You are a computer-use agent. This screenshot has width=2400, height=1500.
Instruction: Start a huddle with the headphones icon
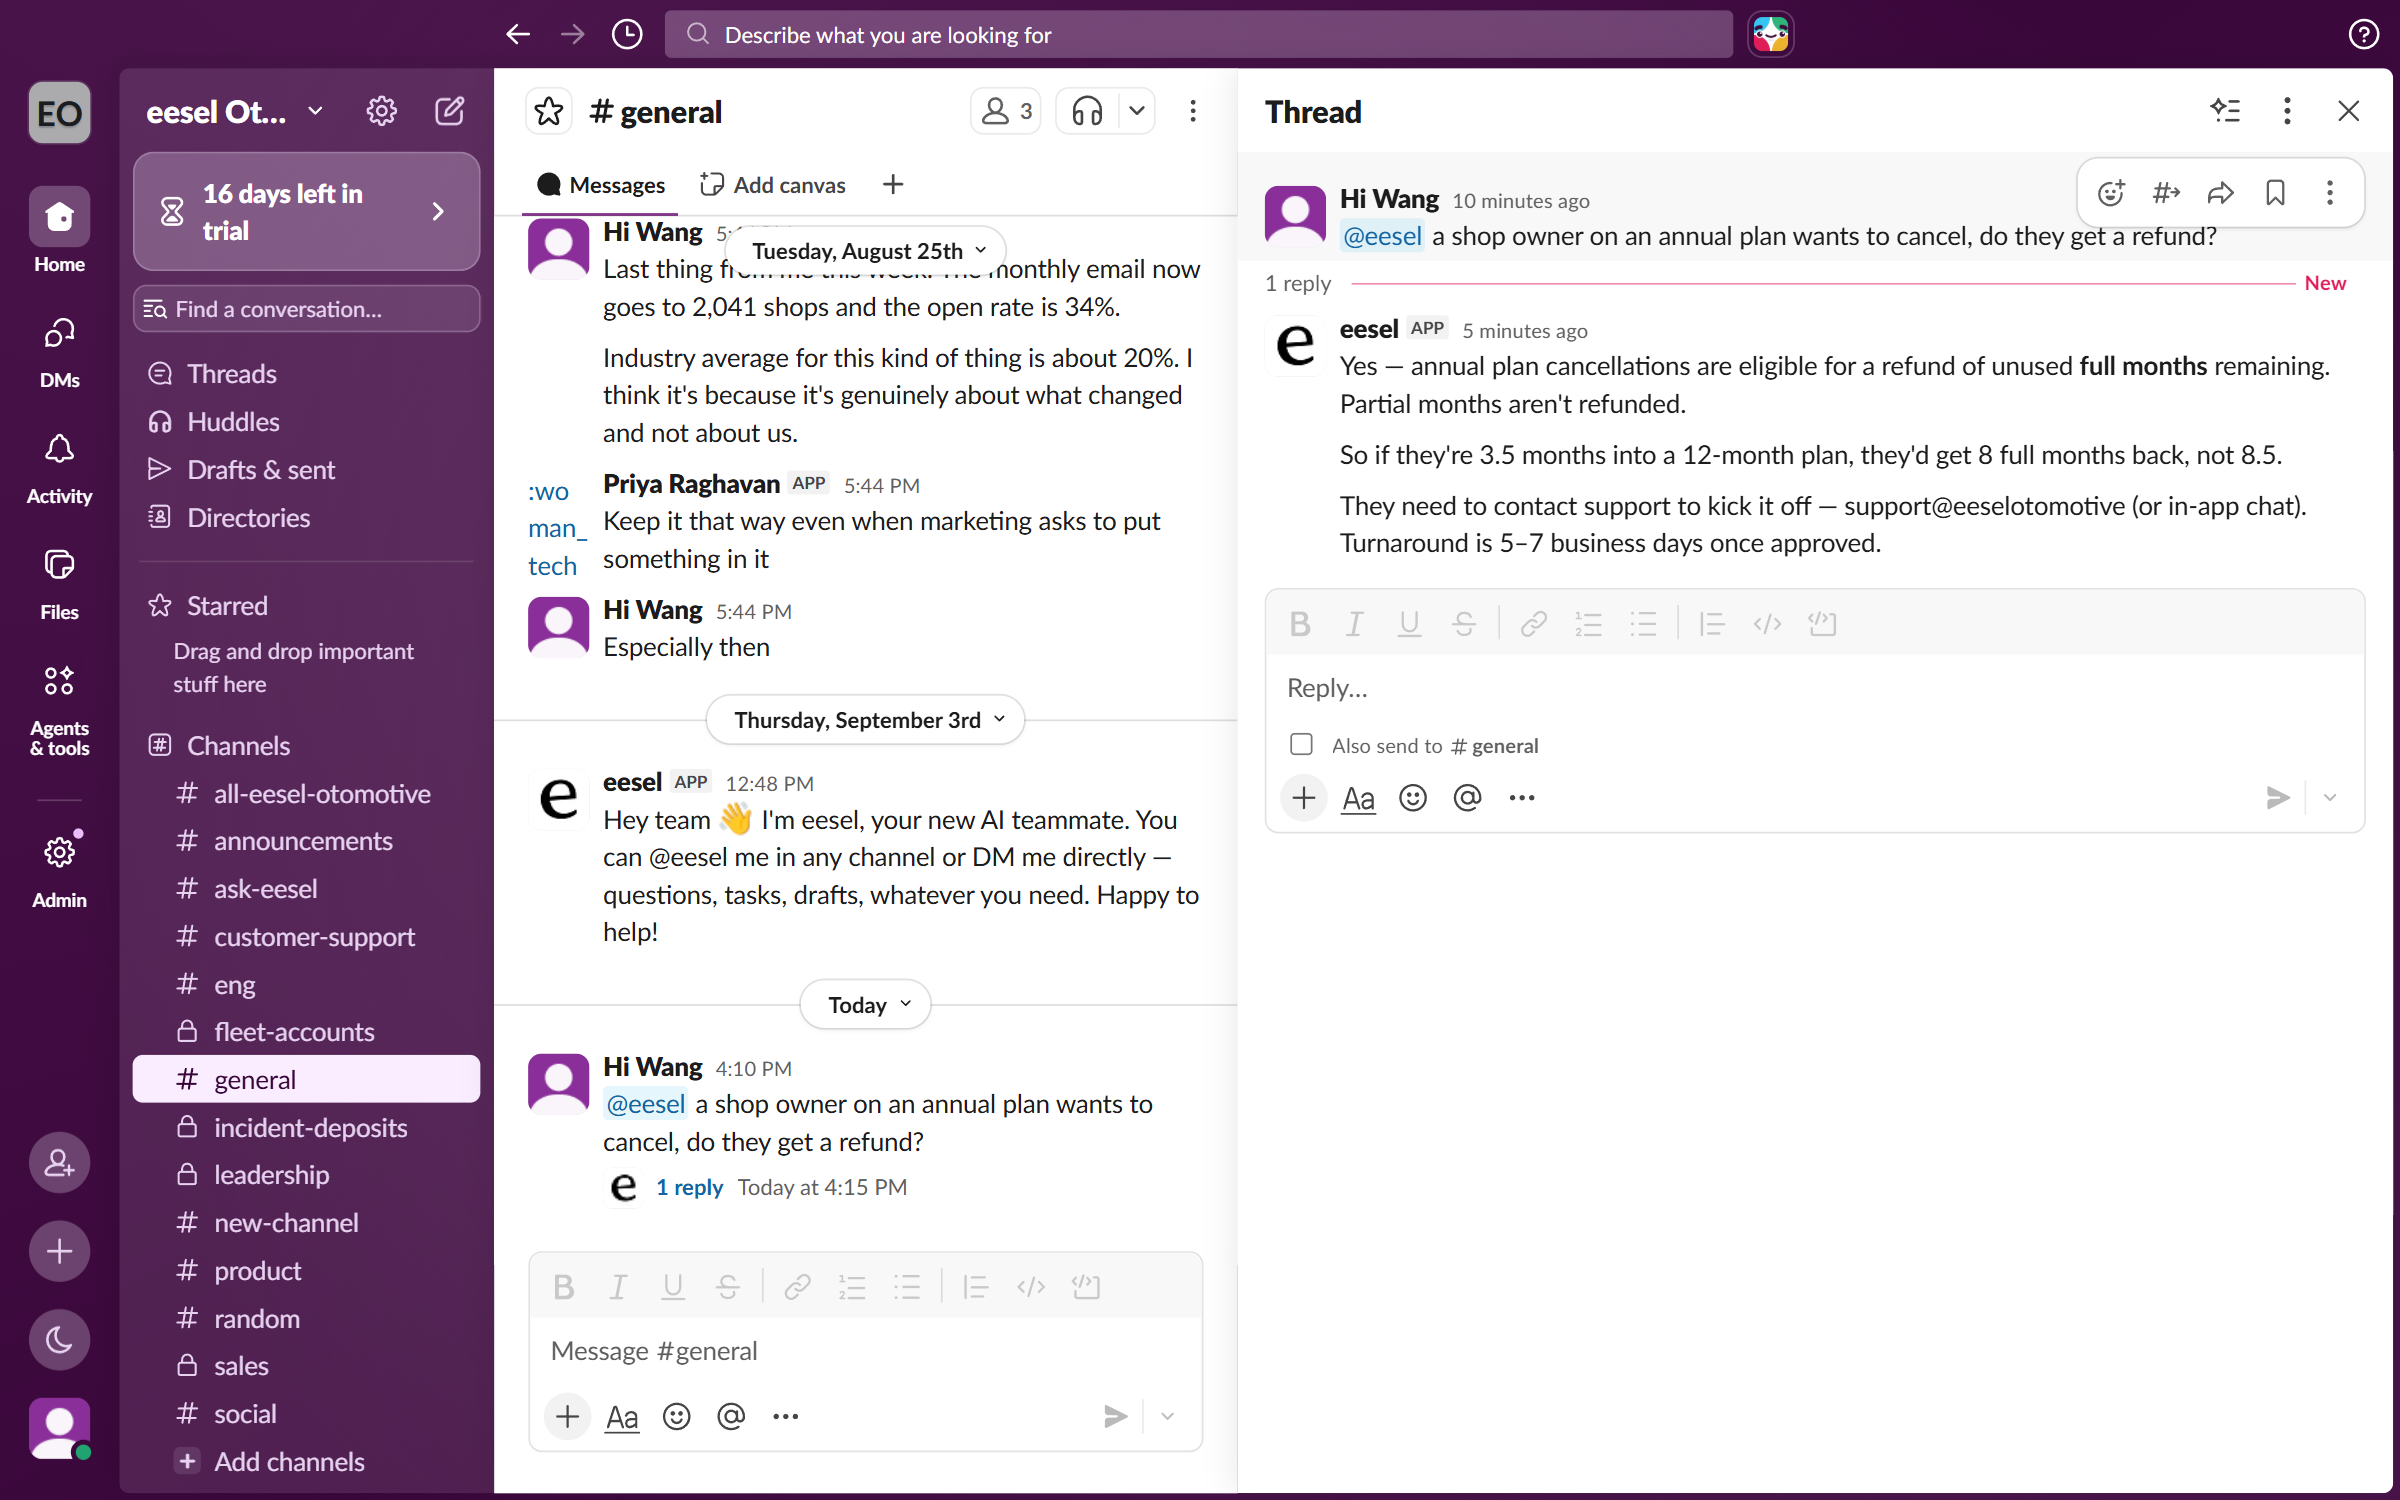[1087, 111]
